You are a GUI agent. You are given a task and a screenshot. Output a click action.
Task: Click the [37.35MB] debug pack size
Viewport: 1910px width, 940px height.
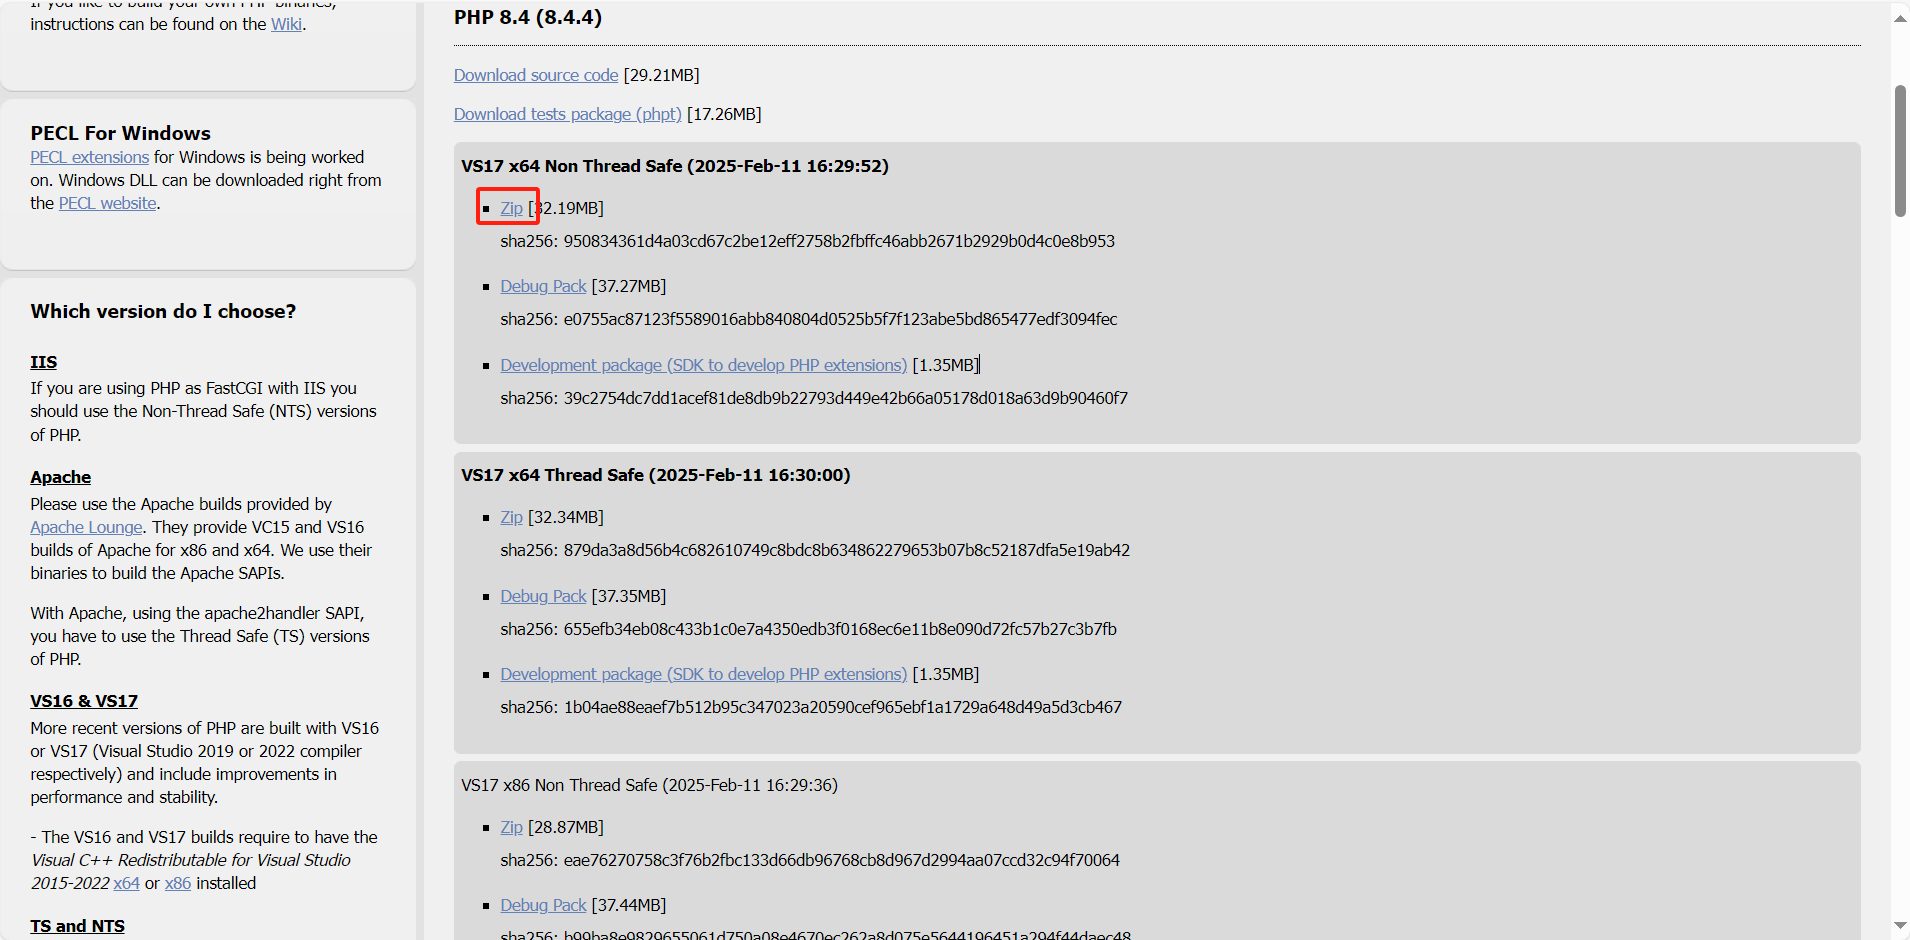click(x=629, y=596)
